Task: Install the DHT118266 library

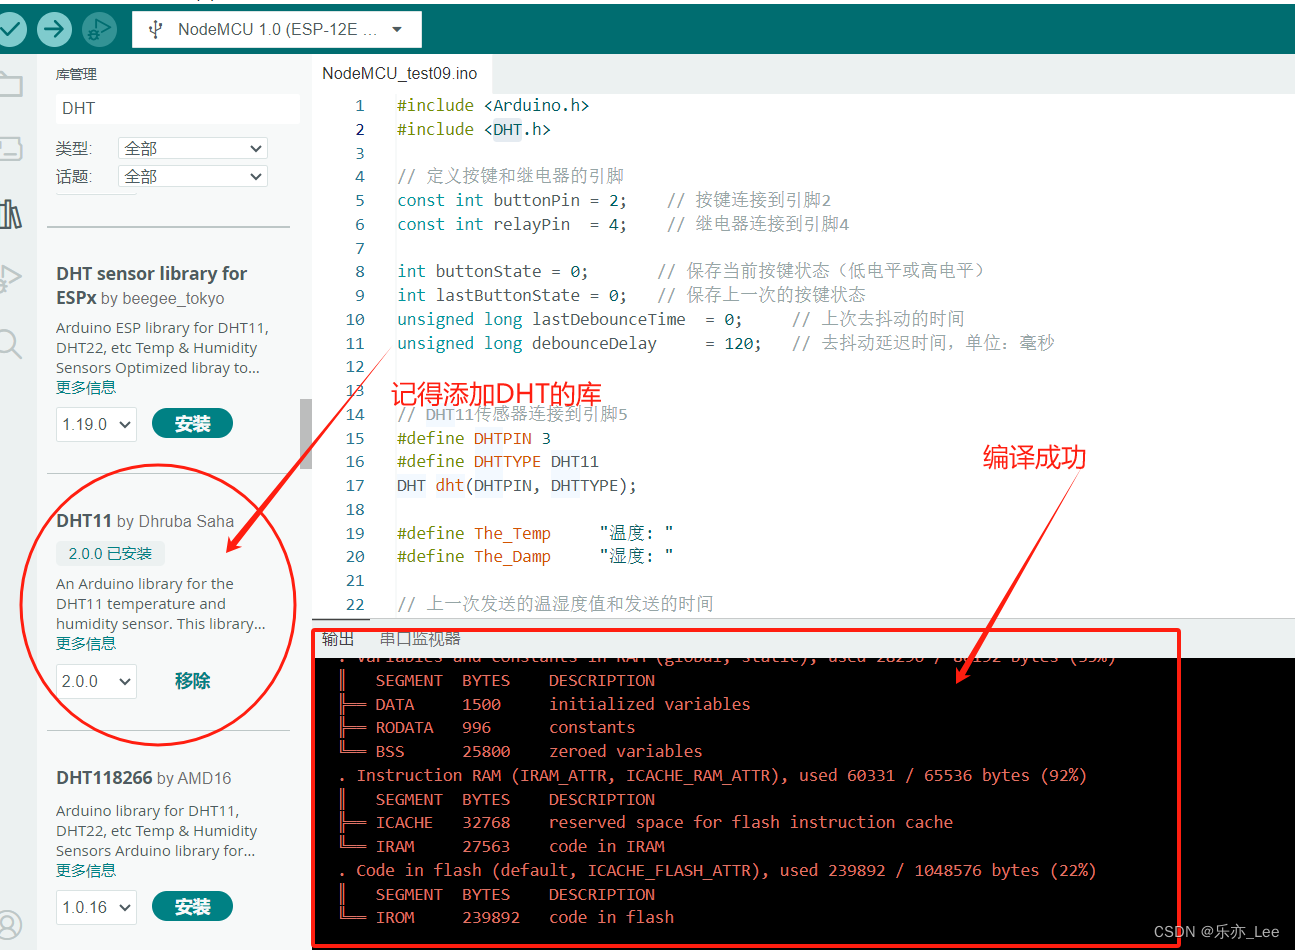Action: pyautogui.click(x=192, y=906)
